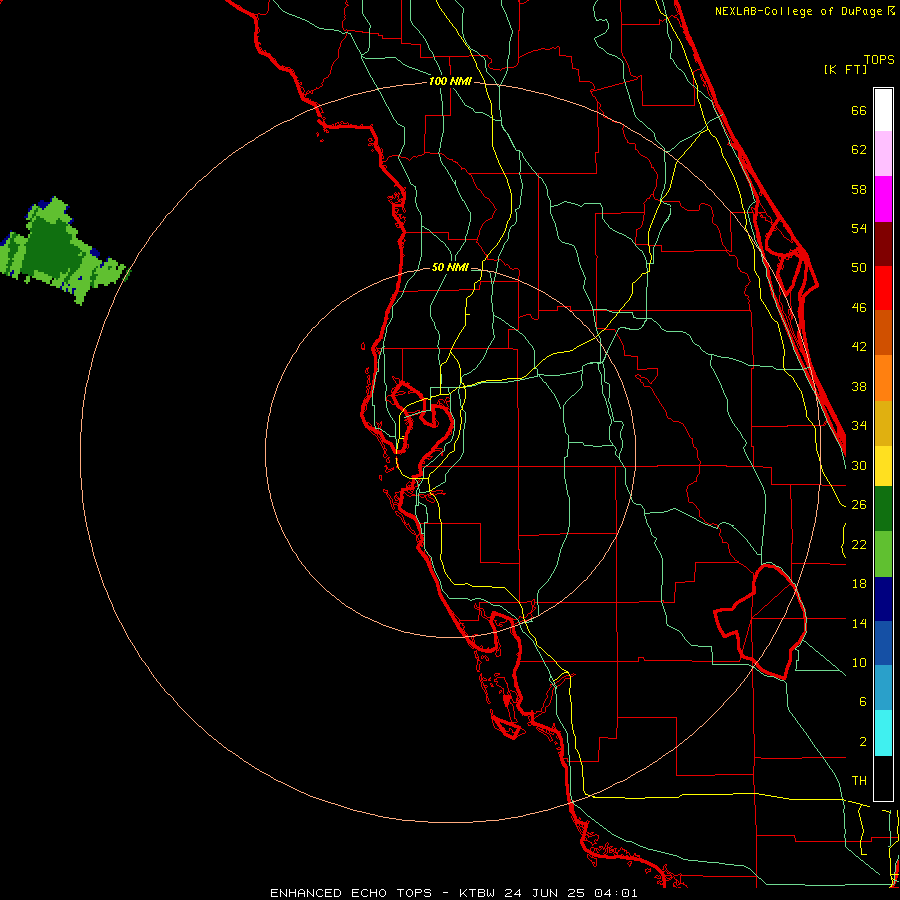
Task: Click the orange 38 kft legend swatch
Action: point(883,378)
